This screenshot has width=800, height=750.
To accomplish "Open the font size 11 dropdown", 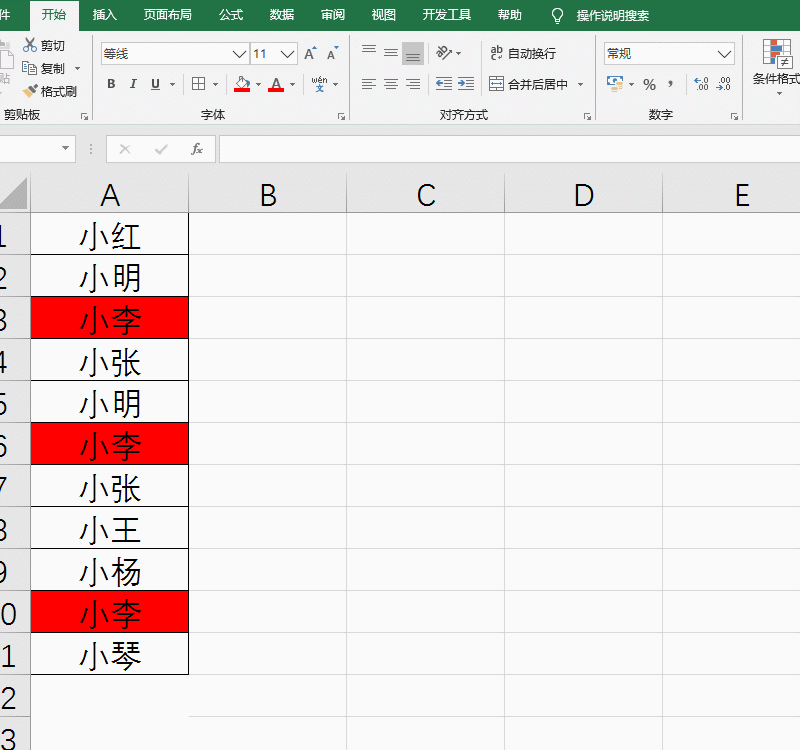I will 288,54.
